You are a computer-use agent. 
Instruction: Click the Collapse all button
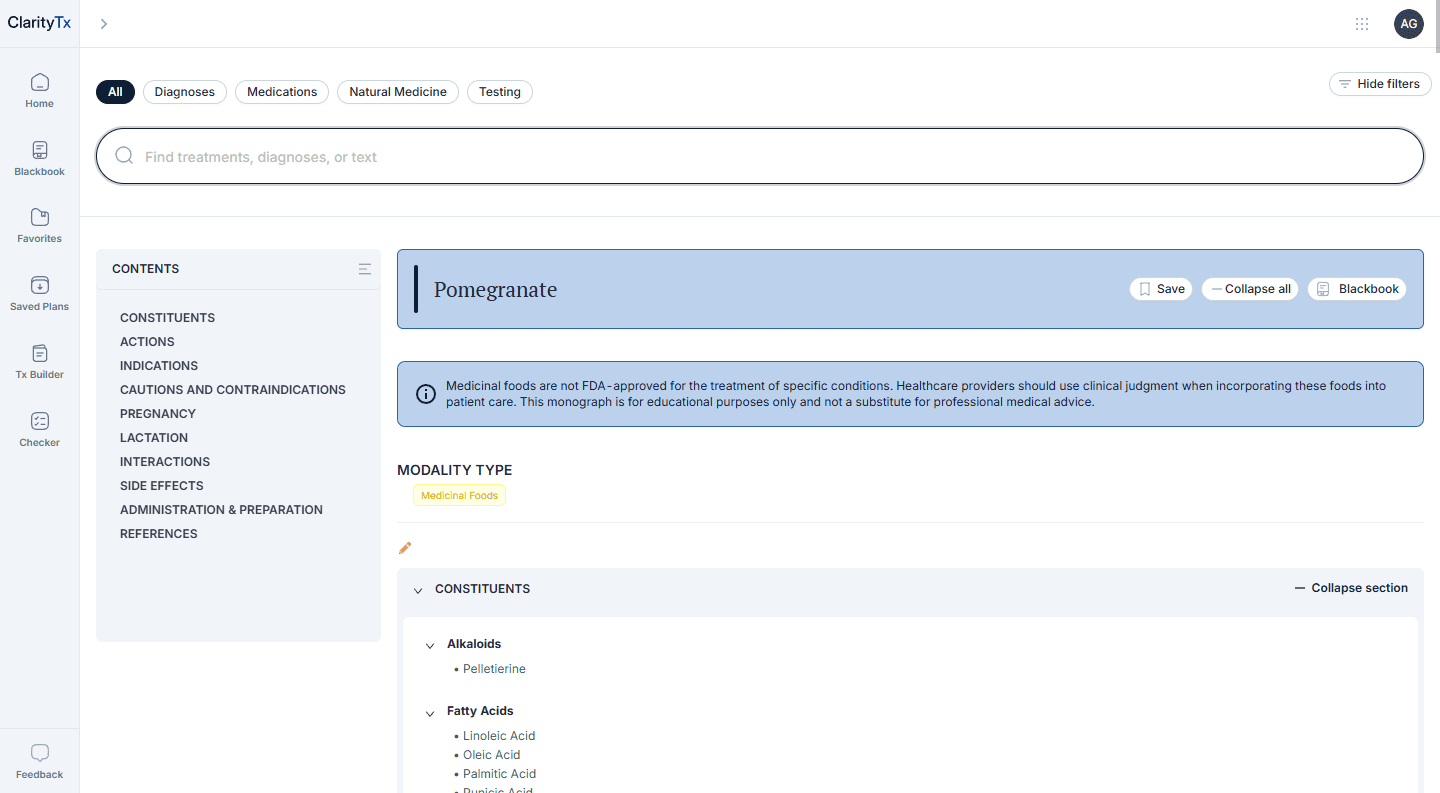tap(1250, 289)
